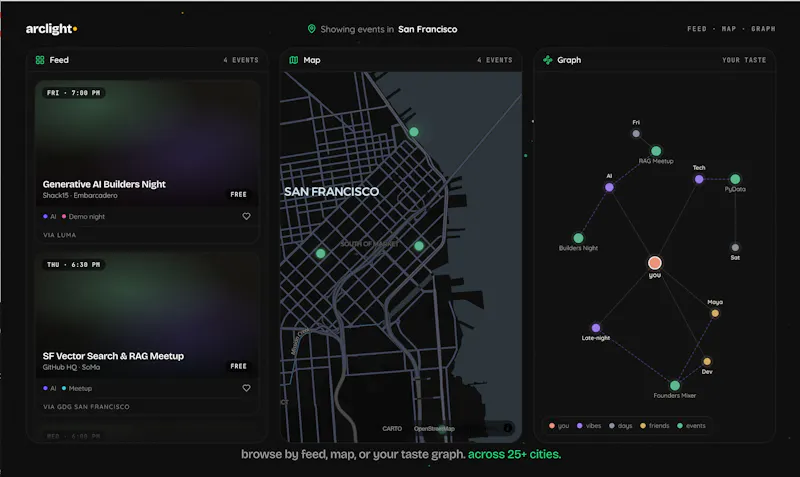Click the AI tag on Builders Night card
The height and width of the screenshot is (477, 800).
pos(49,216)
